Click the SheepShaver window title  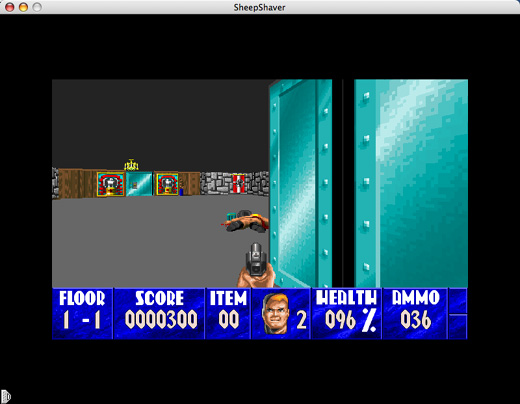pos(259,7)
